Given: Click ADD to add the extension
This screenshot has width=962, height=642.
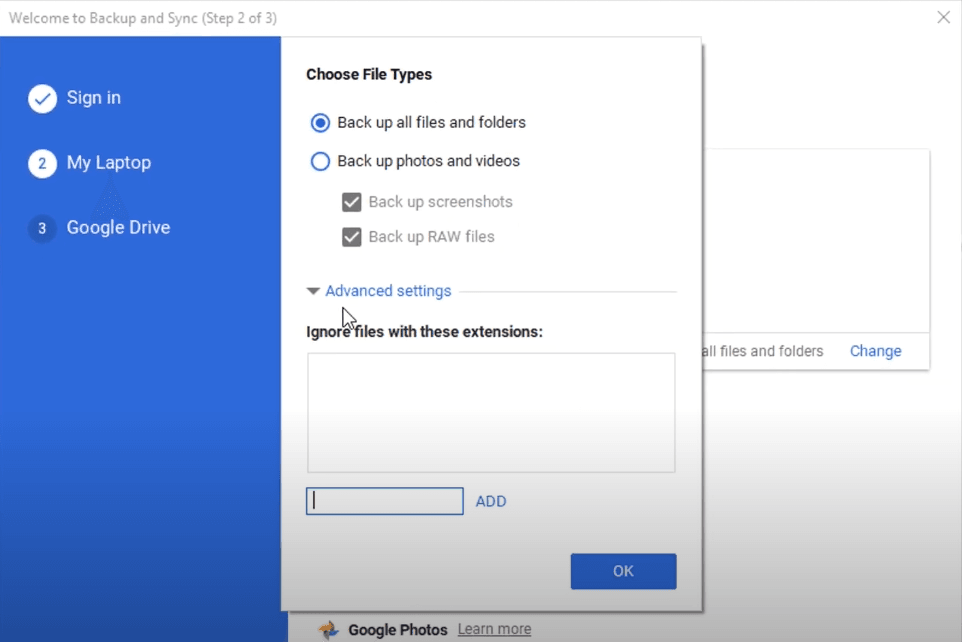Looking at the screenshot, I should pos(491,501).
